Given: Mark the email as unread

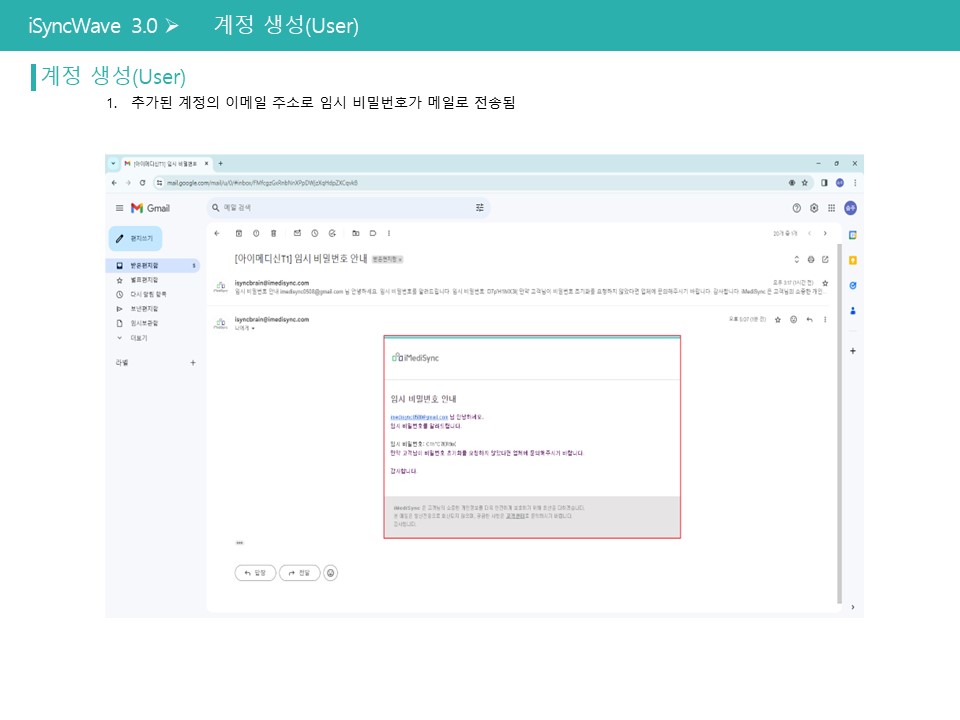Looking at the screenshot, I should click(x=297, y=233).
